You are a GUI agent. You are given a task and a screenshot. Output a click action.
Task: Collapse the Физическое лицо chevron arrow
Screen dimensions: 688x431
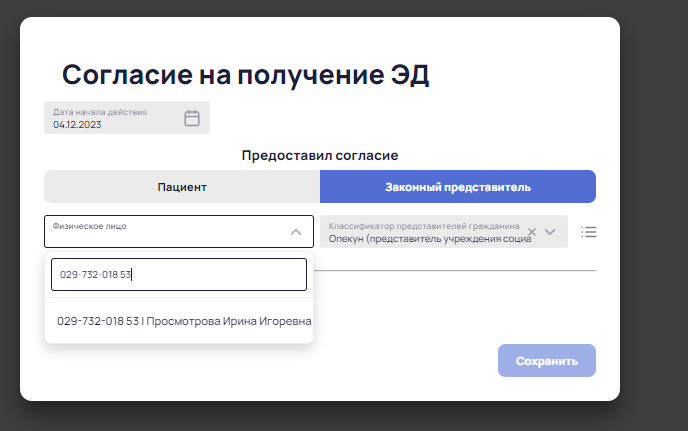pyautogui.click(x=296, y=232)
